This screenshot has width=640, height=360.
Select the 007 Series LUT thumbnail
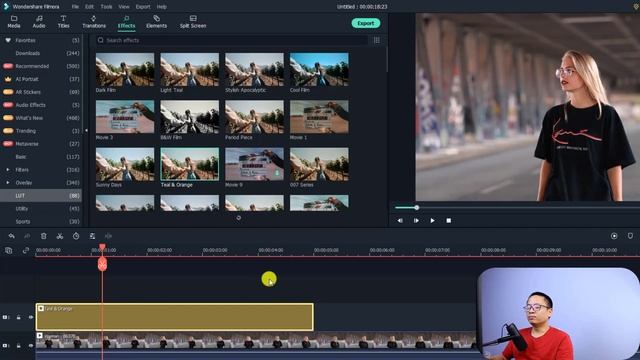319,164
